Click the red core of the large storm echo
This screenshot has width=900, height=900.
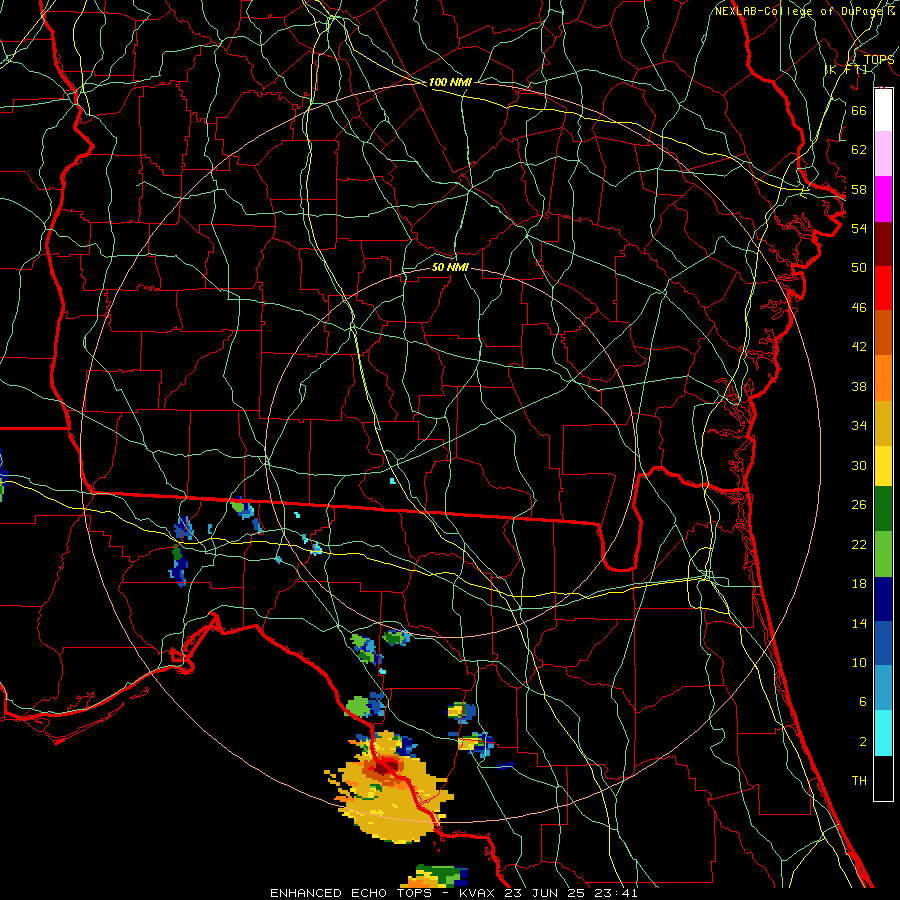(387, 766)
